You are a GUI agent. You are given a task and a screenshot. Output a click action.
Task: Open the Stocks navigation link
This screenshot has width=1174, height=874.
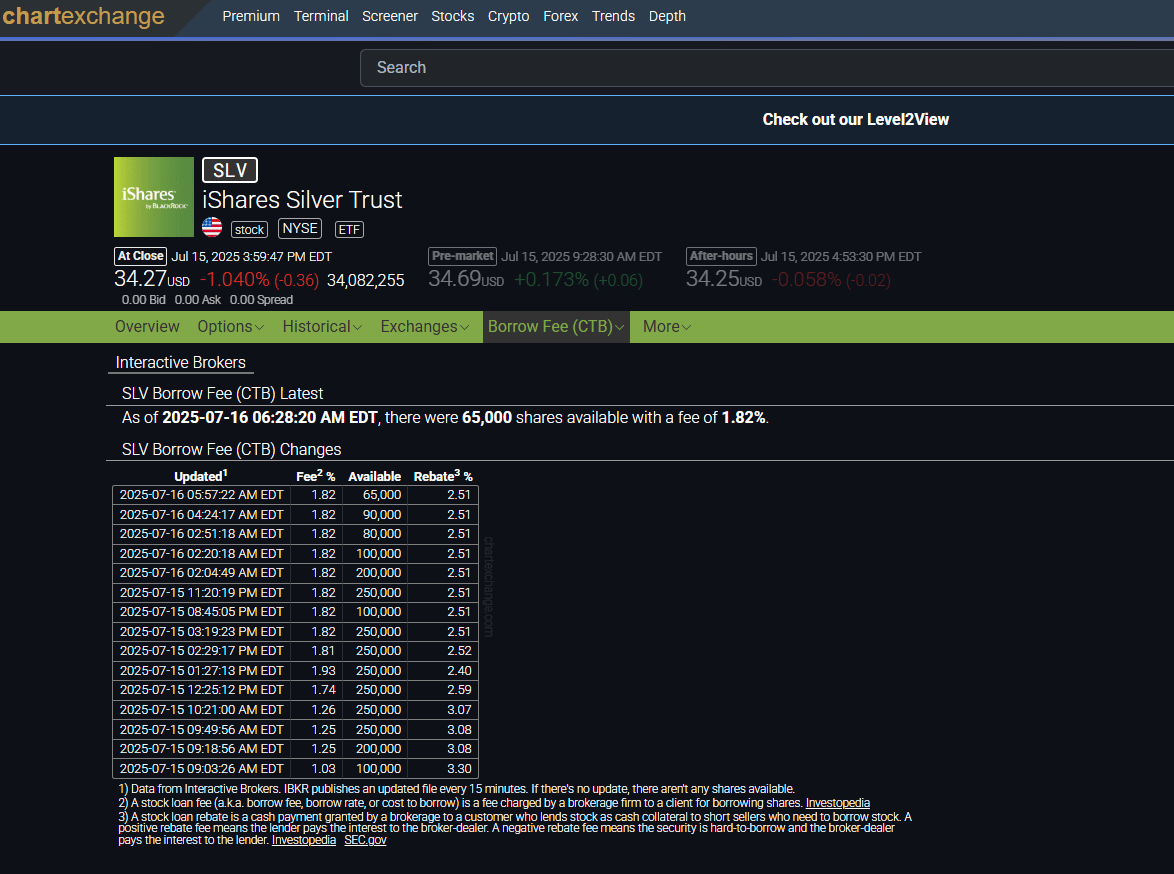pyautogui.click(x=452, y=16)
